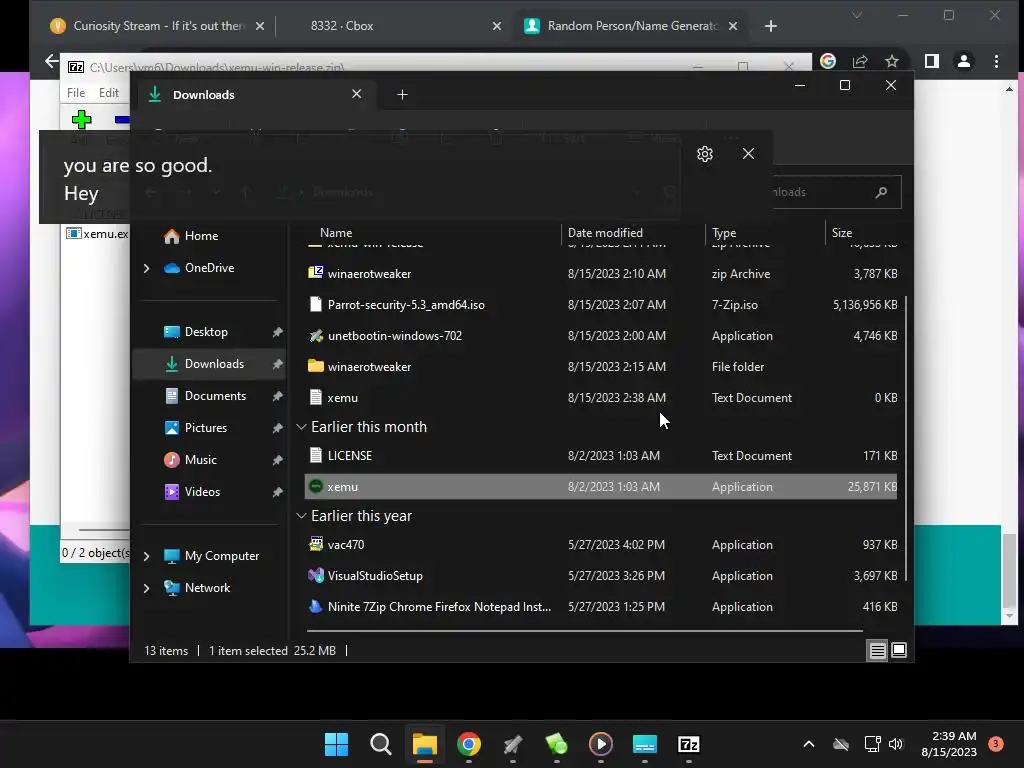Open live captions settings gear
Screen dimensions: 1024x768
[x=705, y=154]
